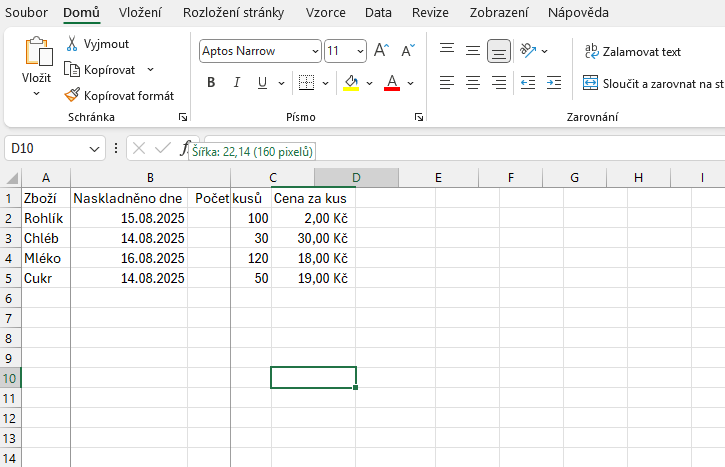Decrease indent icon
725x467 pixels.
pyautogui.click(x=528, y=83)
